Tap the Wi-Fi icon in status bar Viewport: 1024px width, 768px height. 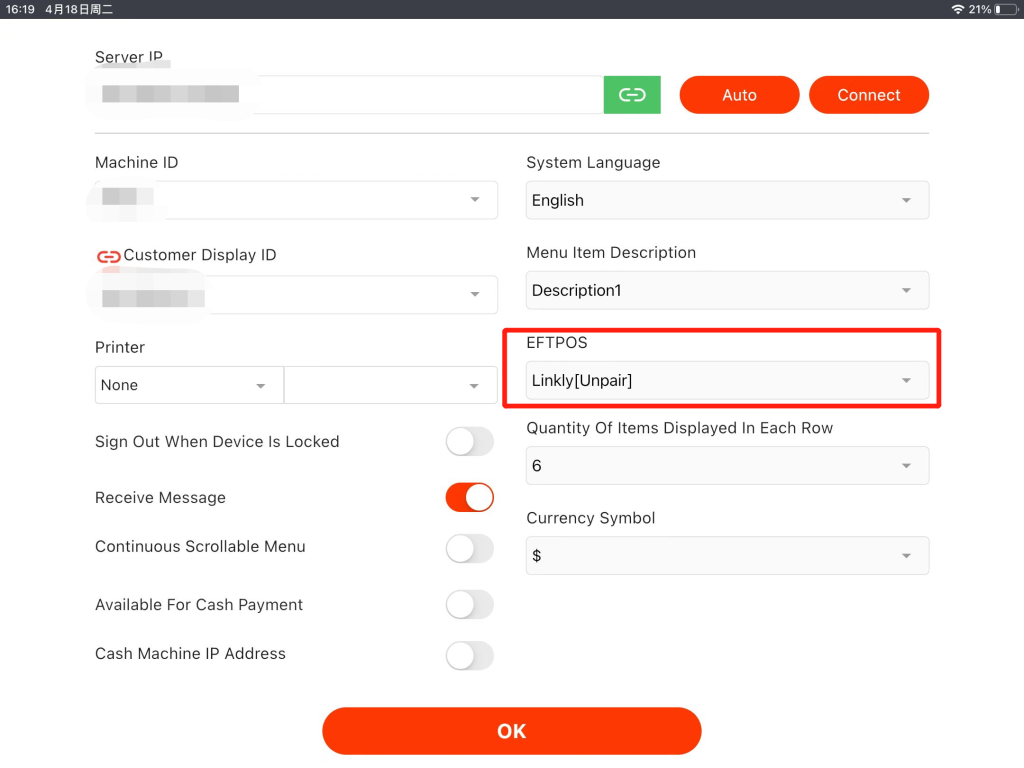click(x=957, y=9)
